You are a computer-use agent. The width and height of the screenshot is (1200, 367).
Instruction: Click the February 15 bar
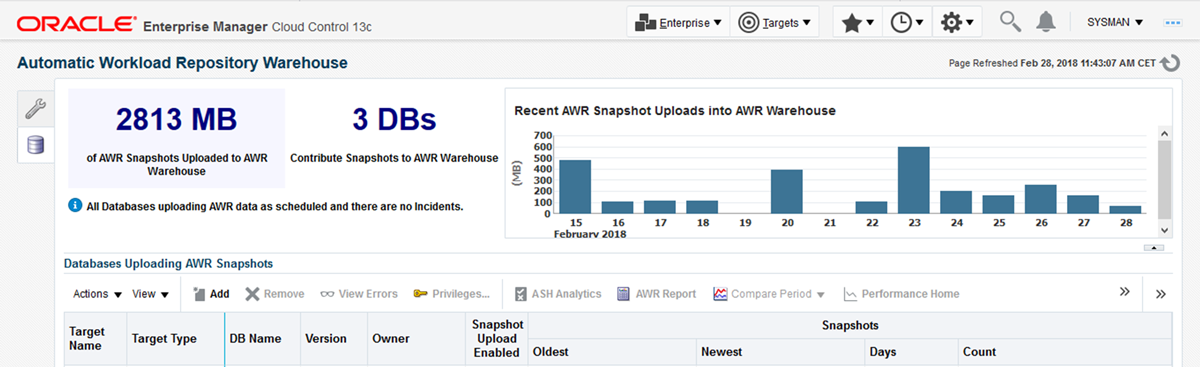pos(575,186)
